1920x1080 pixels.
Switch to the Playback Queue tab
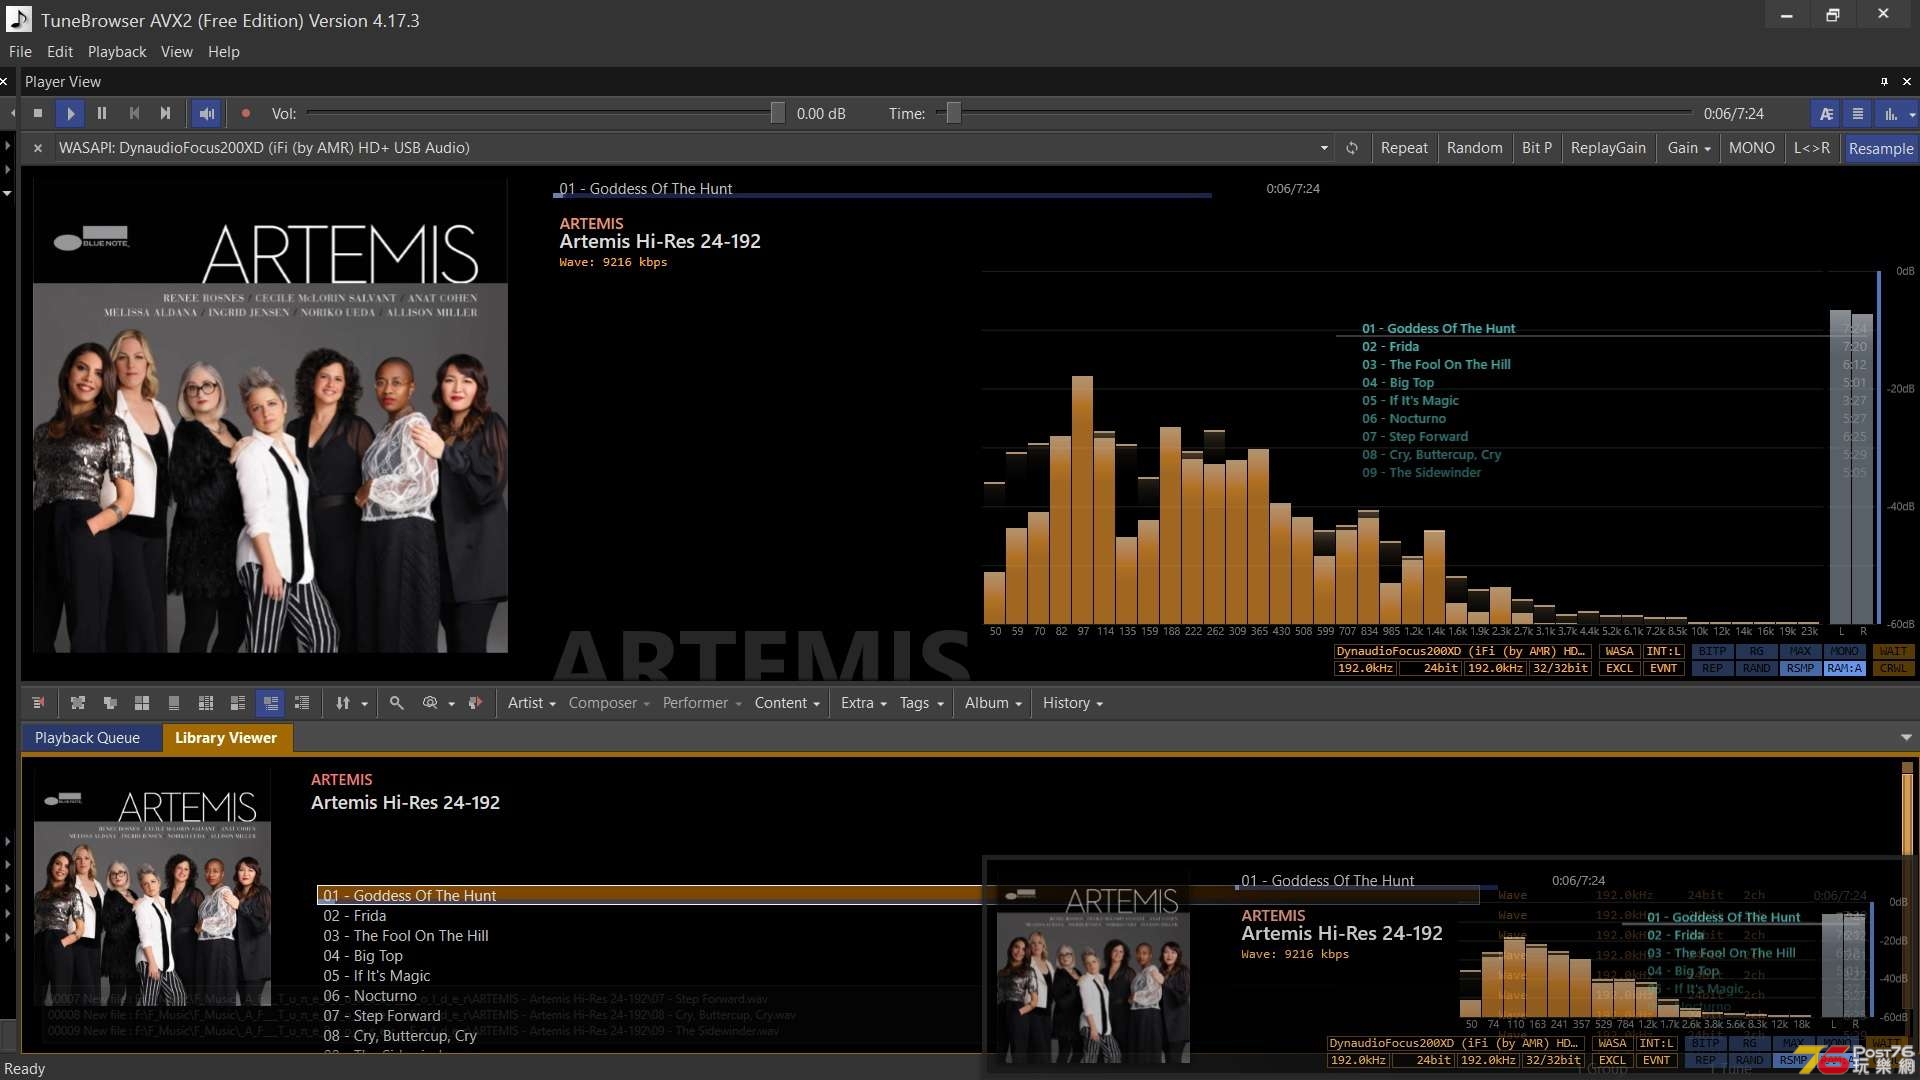pos(87,738)
